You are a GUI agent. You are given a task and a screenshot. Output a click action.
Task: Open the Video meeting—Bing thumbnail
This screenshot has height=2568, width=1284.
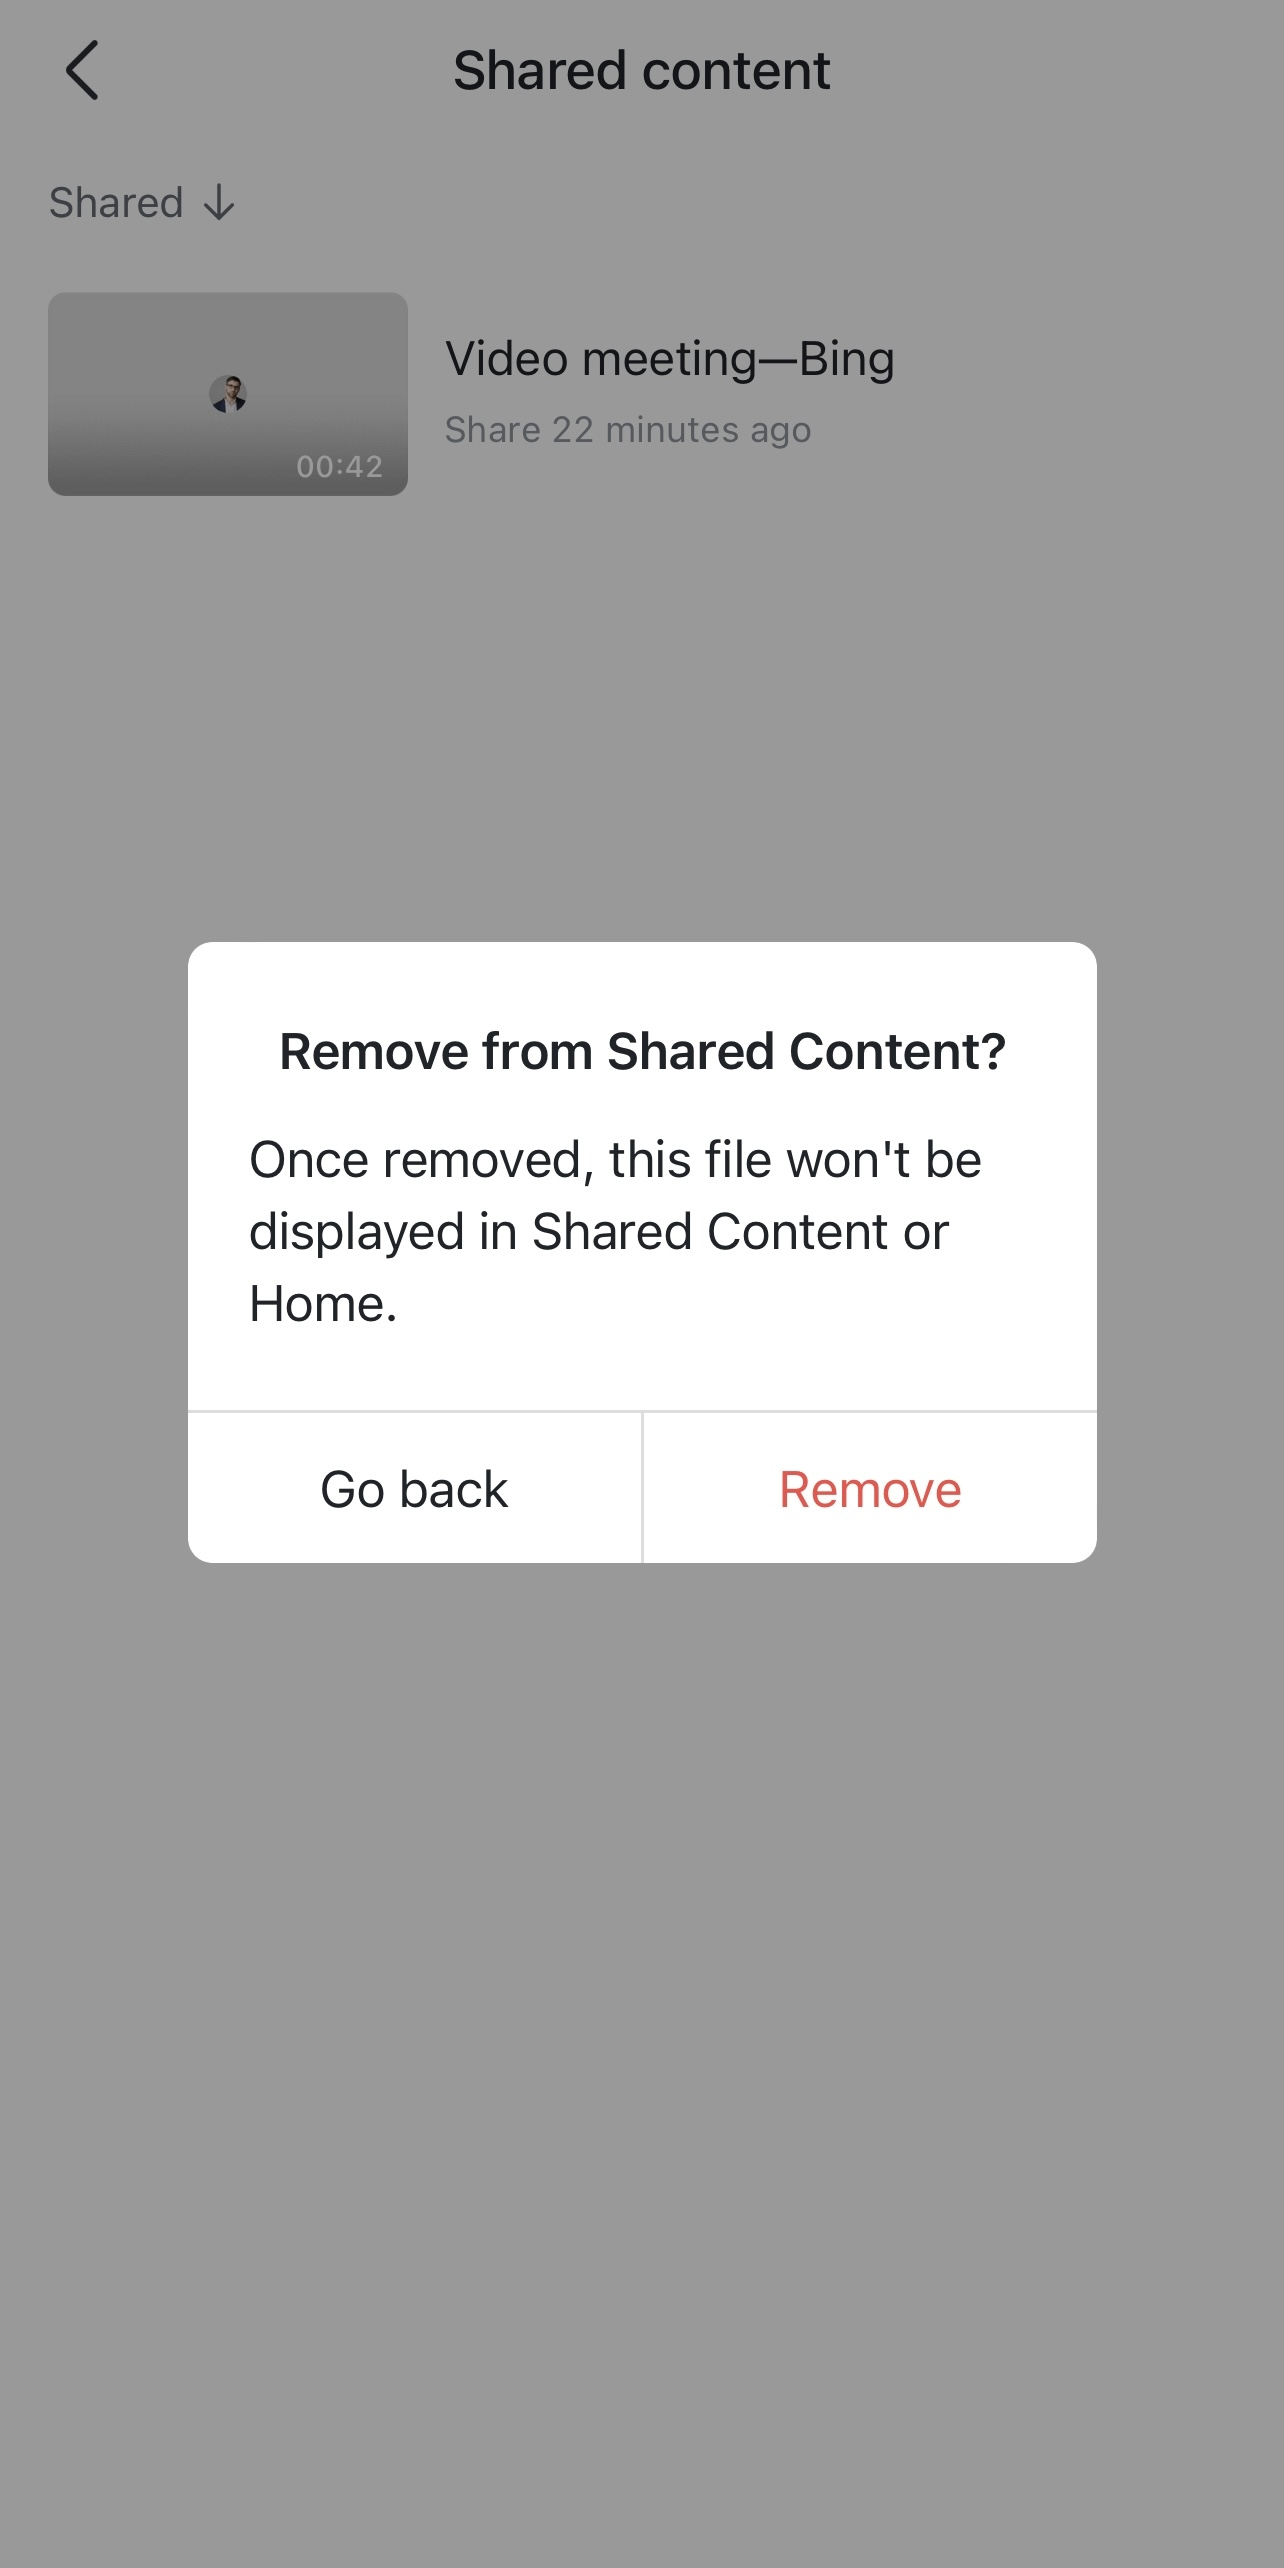coord(228,394)
